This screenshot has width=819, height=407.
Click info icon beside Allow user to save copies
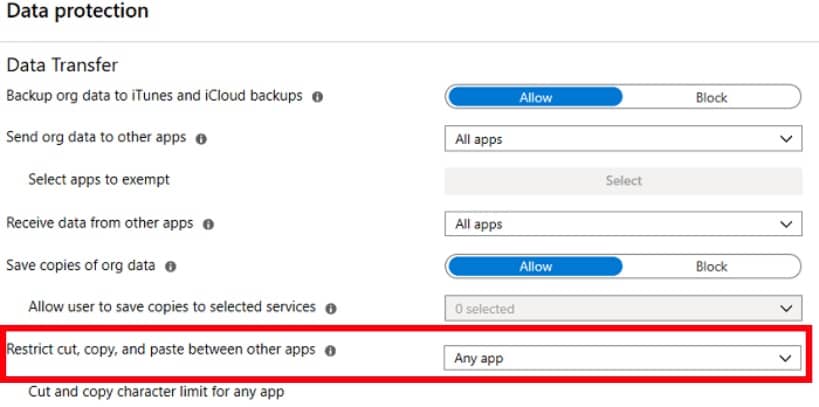331,309
